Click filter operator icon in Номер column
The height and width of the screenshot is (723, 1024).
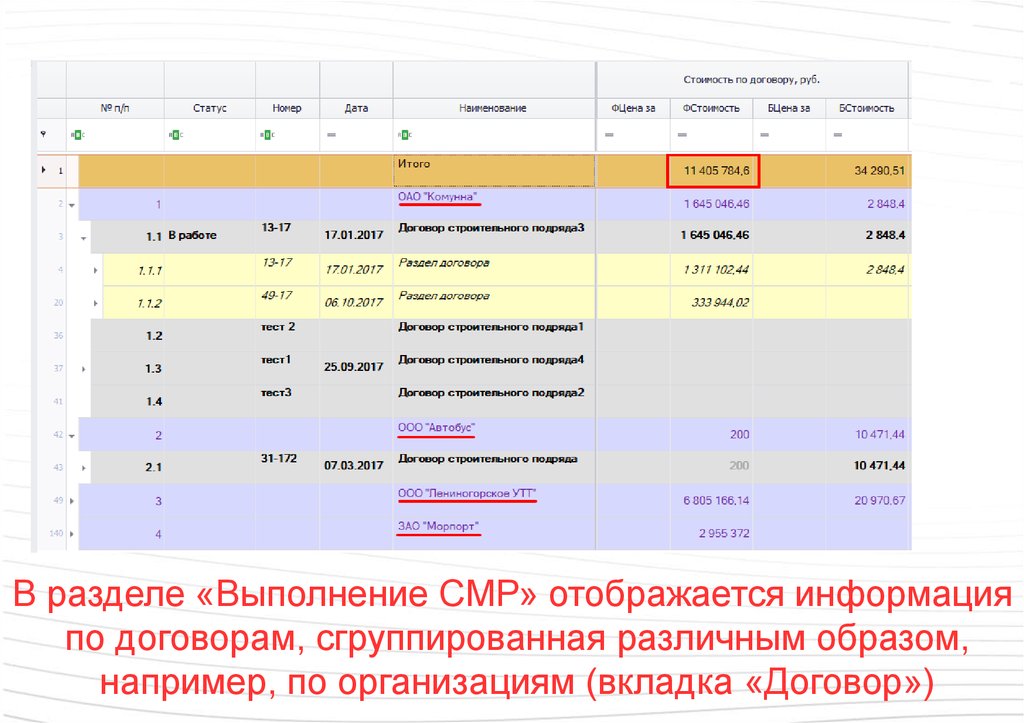(266, 134)
